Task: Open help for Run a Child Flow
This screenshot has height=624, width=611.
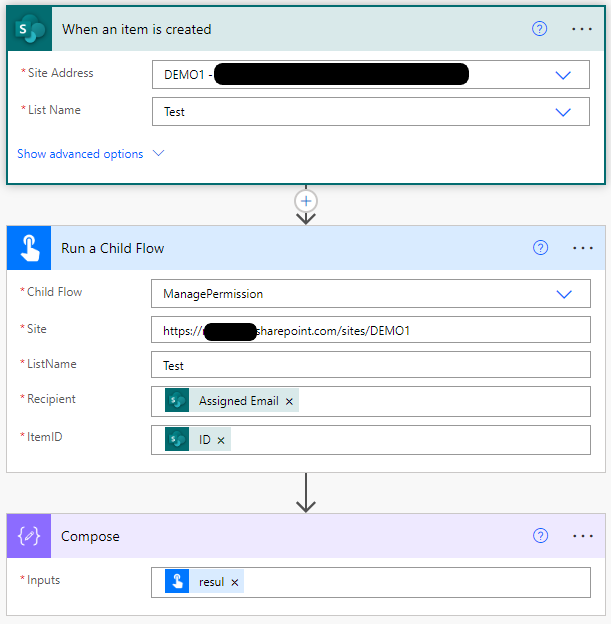Action: tap(541, 248)
